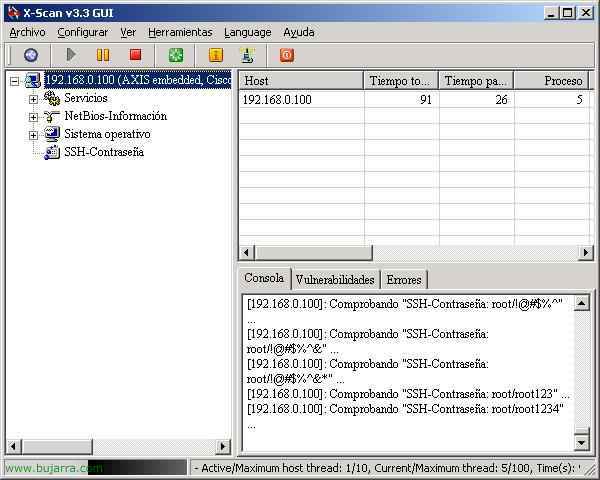The height and width of the screenshot is (480, 600).
Task: Switch to the Vulnerabilidades tab
Action: click(335, 280)
